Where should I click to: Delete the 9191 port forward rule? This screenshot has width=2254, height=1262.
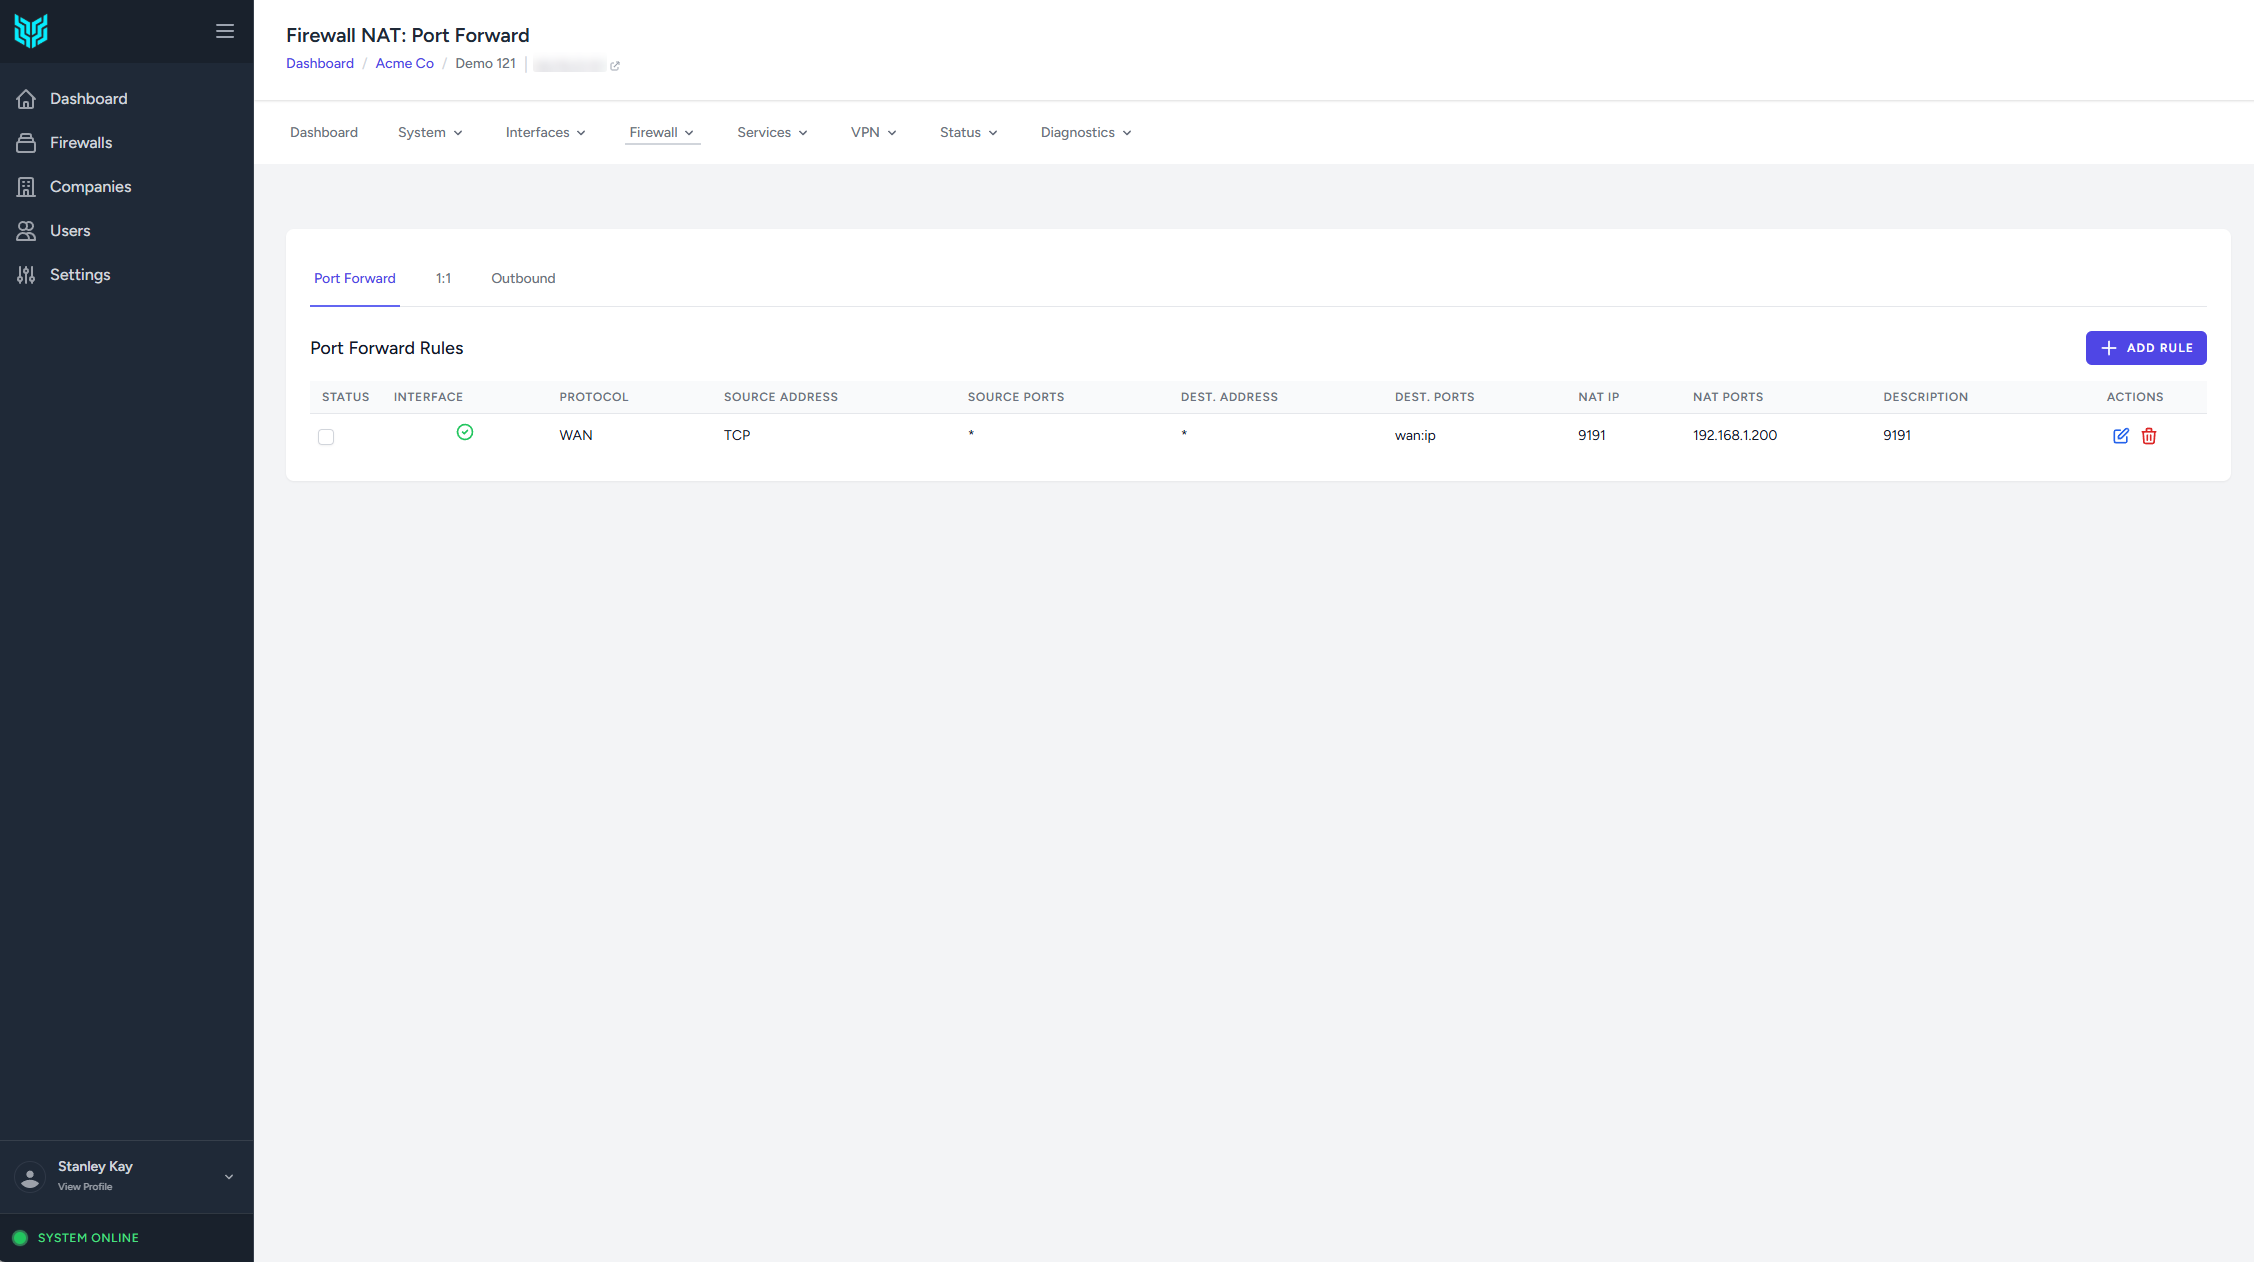[x=2149, y=436]
